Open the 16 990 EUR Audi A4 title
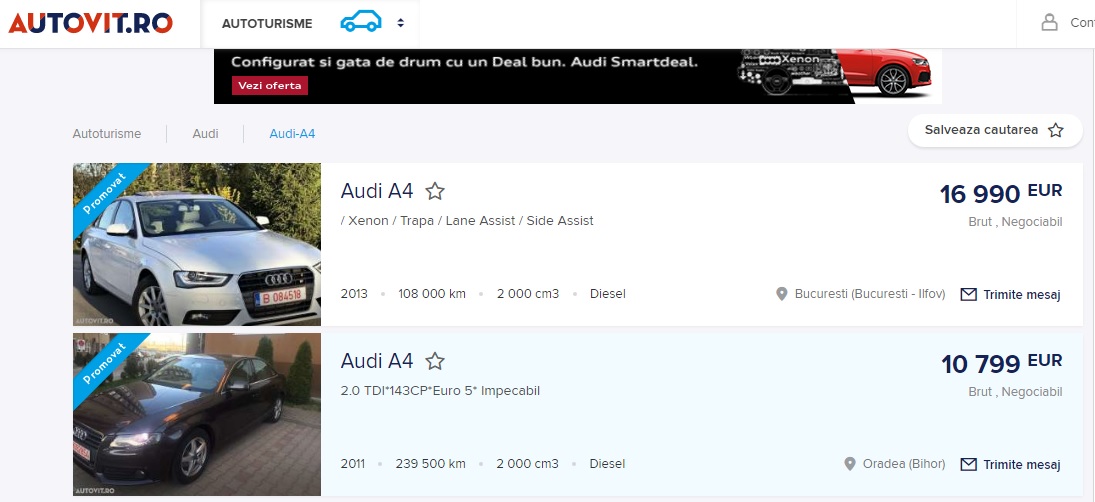 tap(377, 191)
